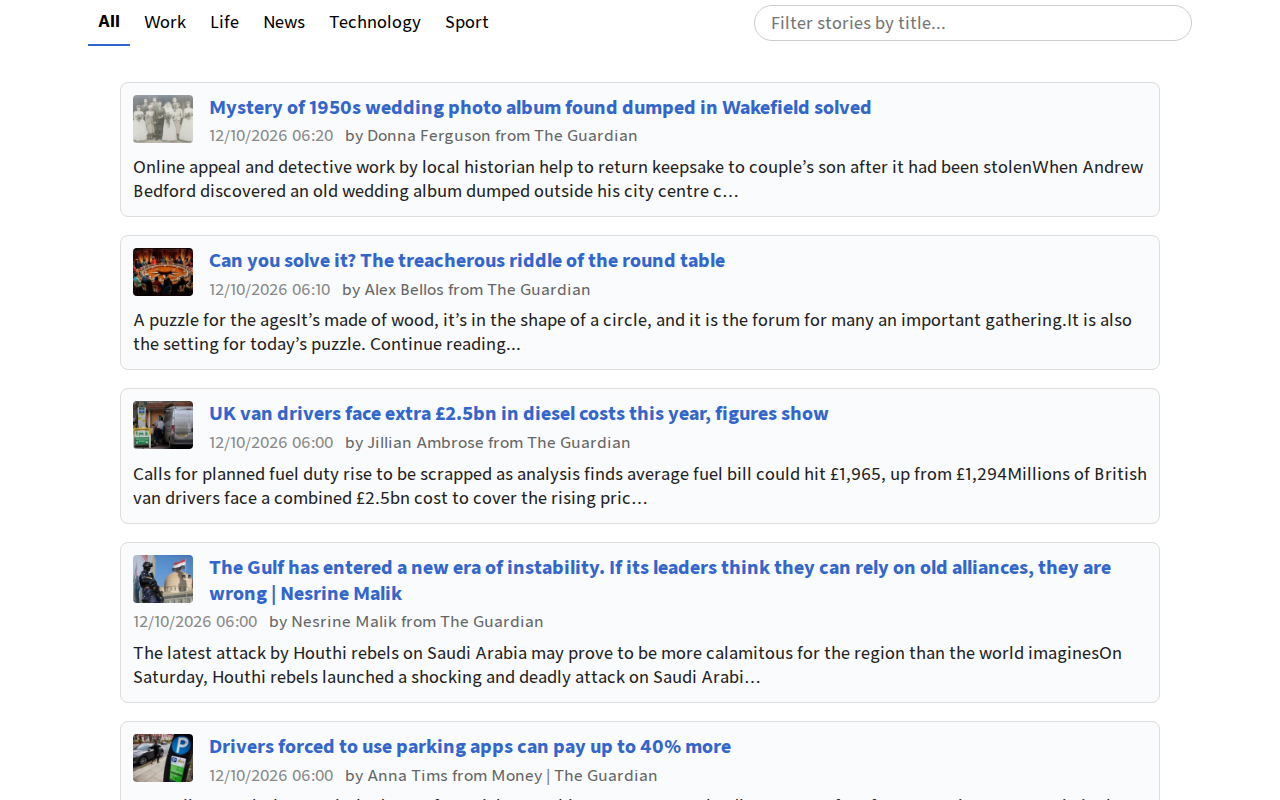This screenshot has width=1280, height=800.
Task: Select the Work category tab
Action: pyautogui.click(x=165, y=22)
